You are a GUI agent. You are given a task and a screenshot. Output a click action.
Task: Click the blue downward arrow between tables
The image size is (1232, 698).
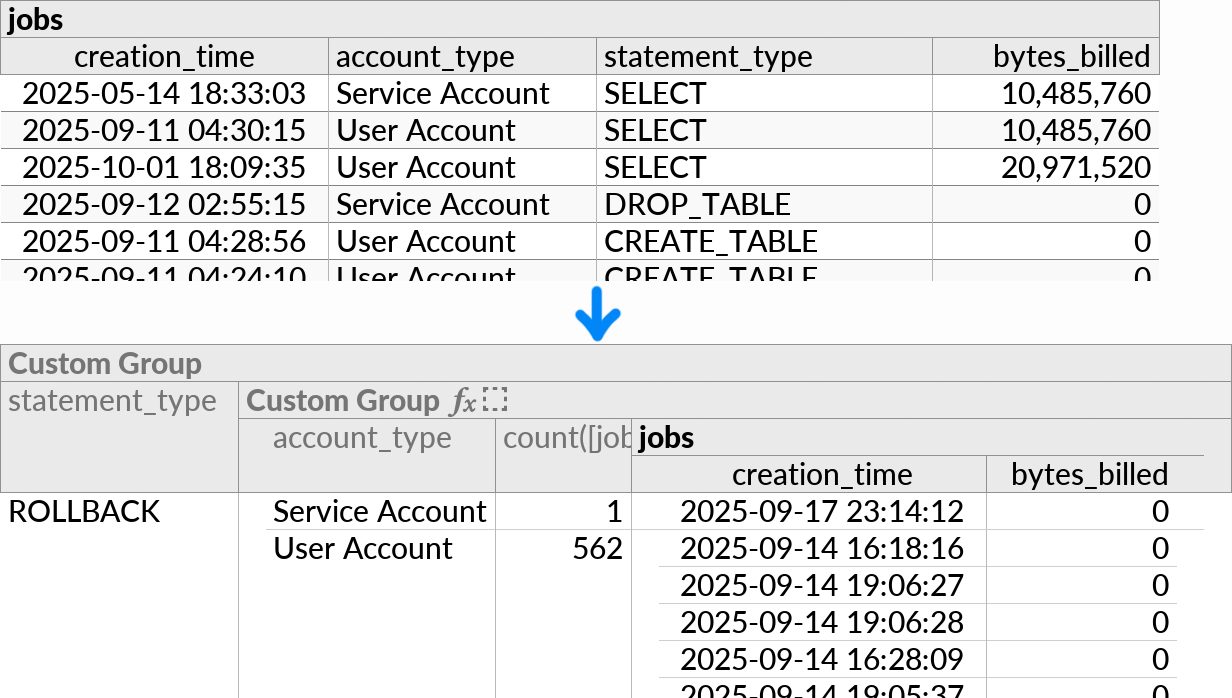click(597, 312)
